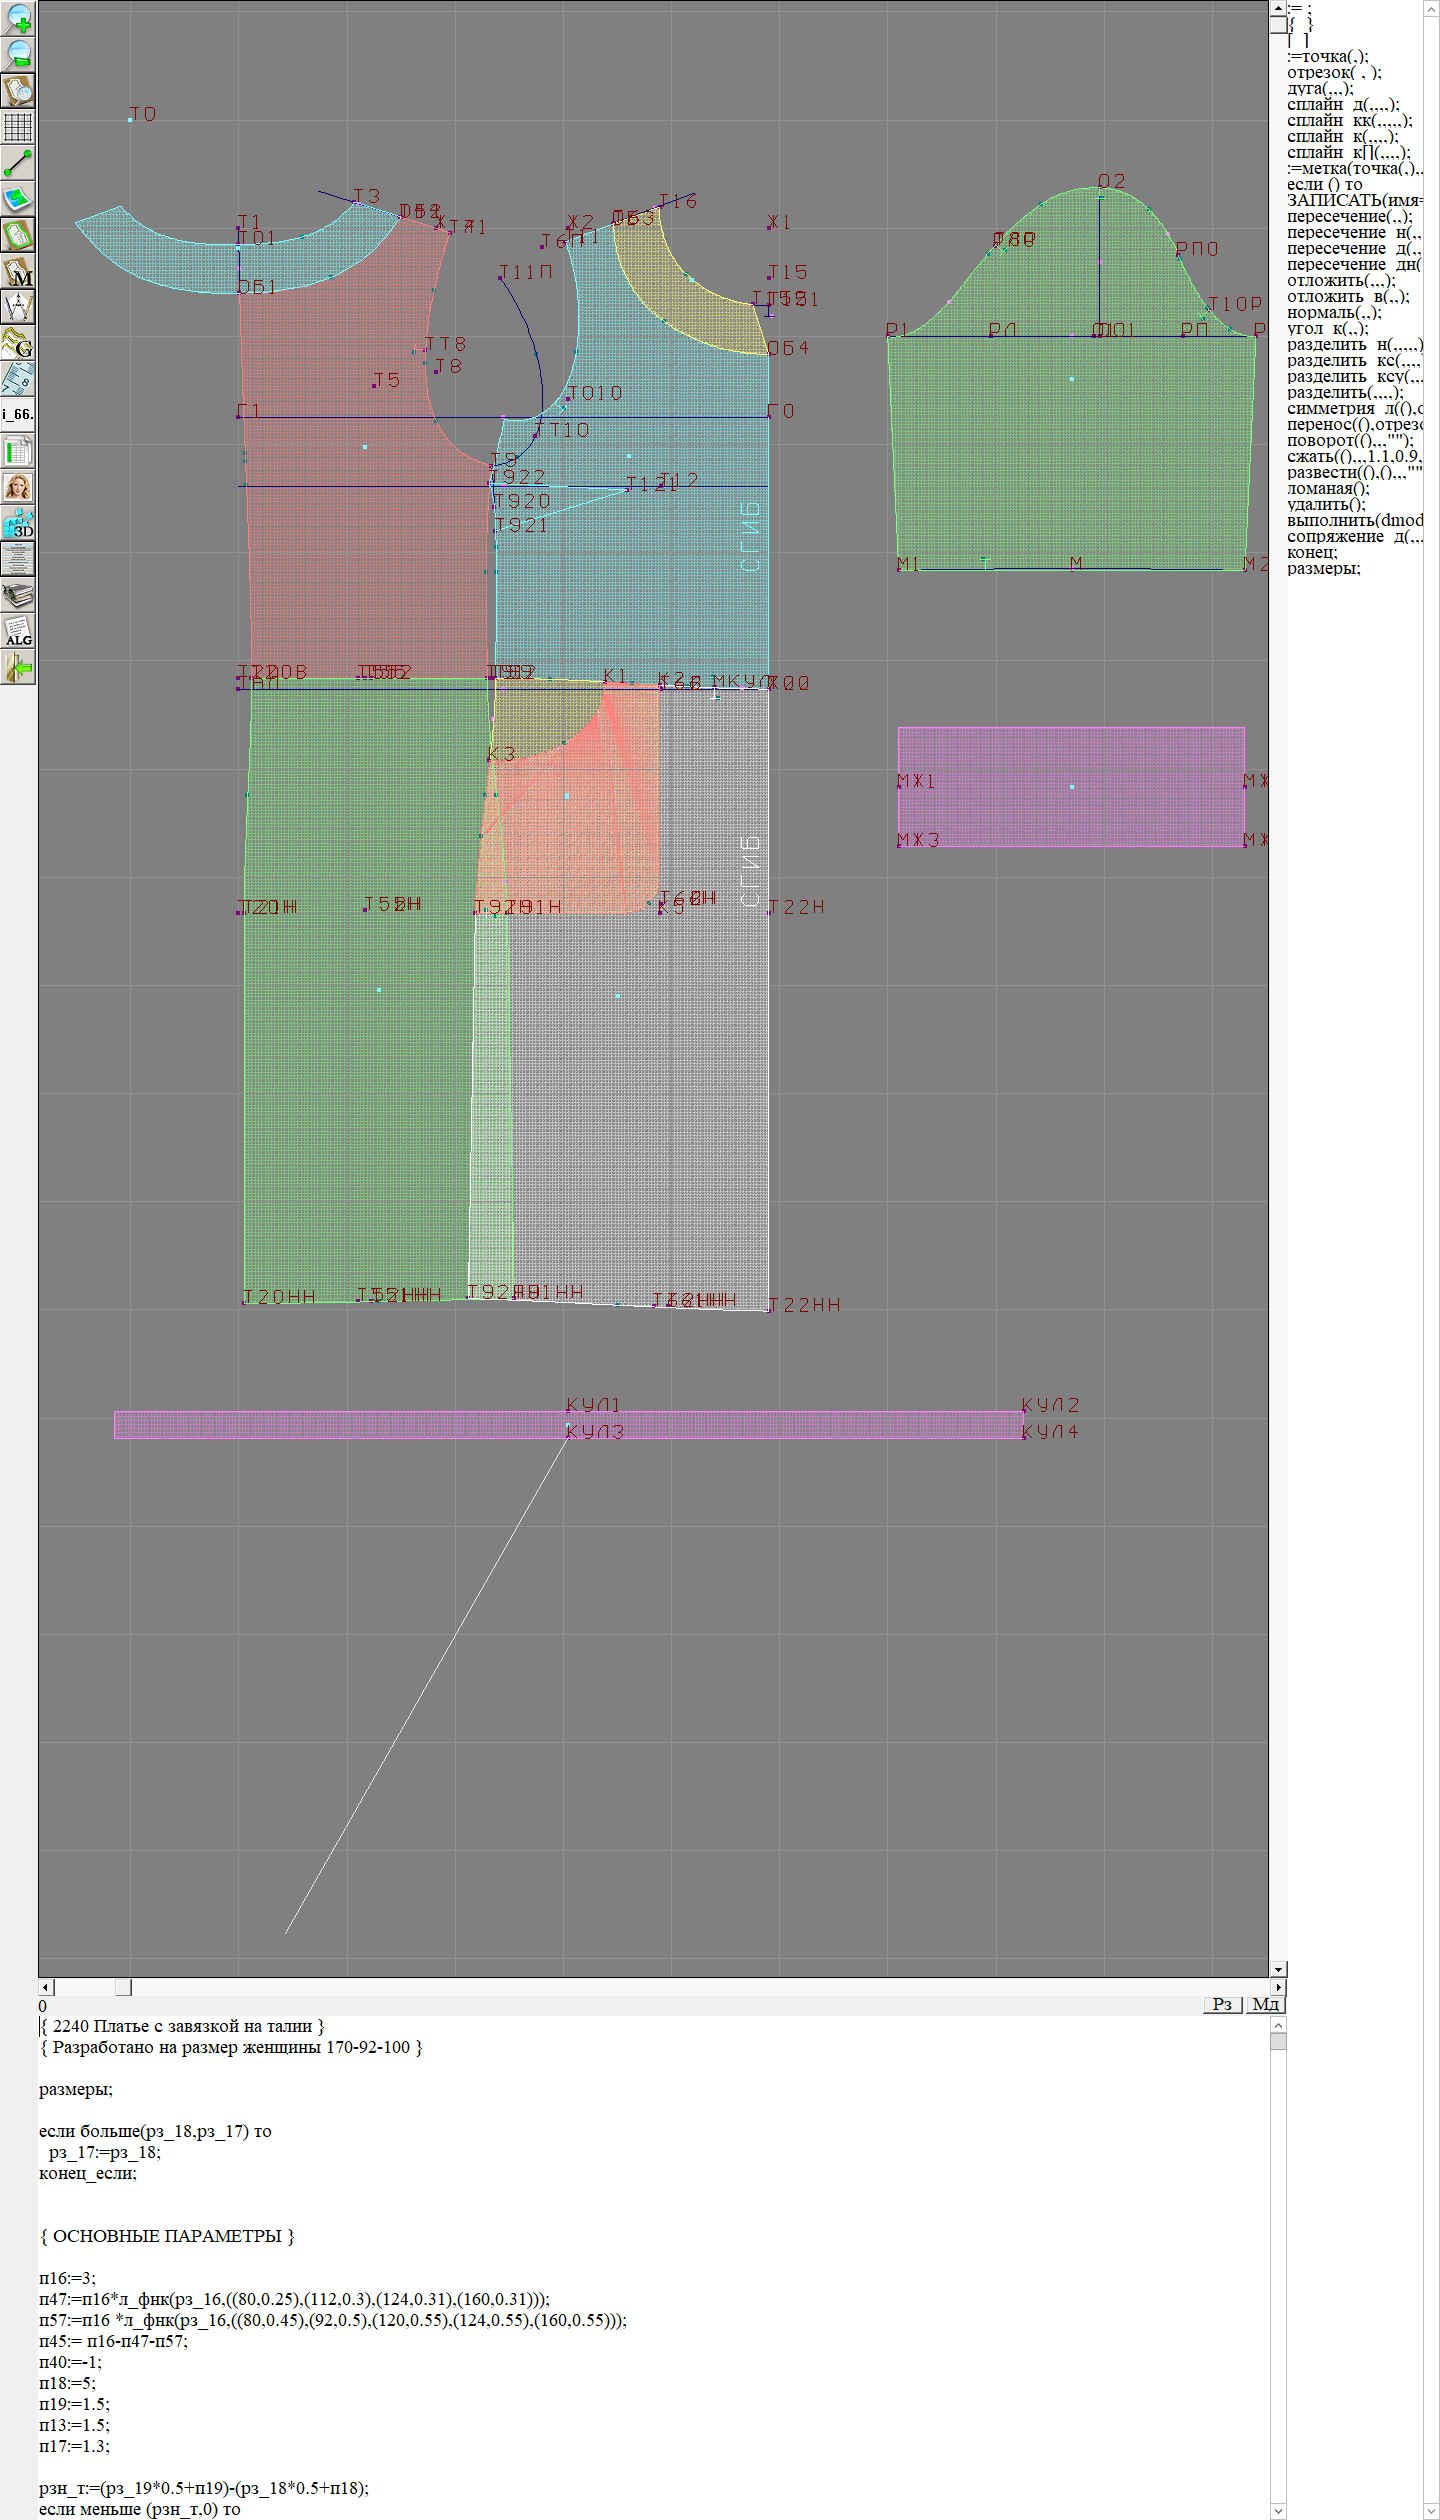Click the stacked books library icon
Screen dimensions: 1440x2520
point(18,595)
